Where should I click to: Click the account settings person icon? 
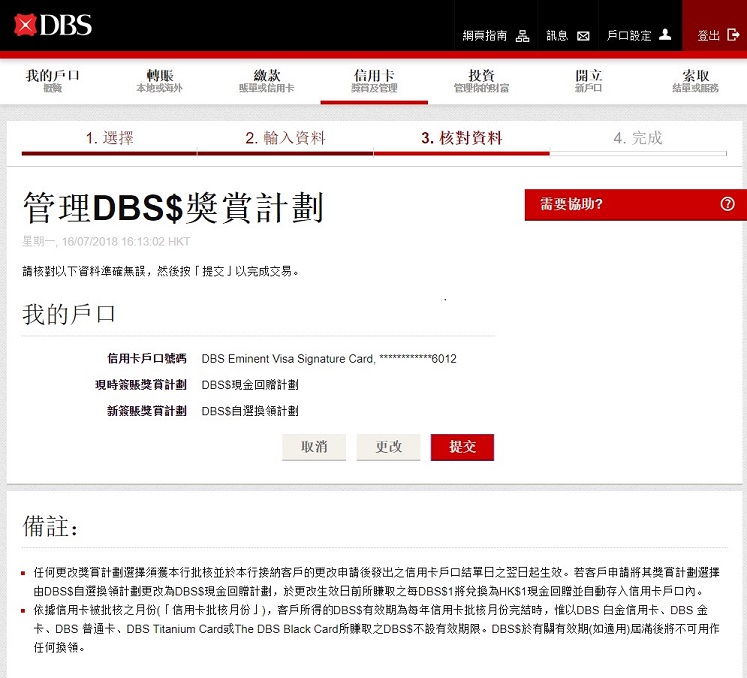666,35
